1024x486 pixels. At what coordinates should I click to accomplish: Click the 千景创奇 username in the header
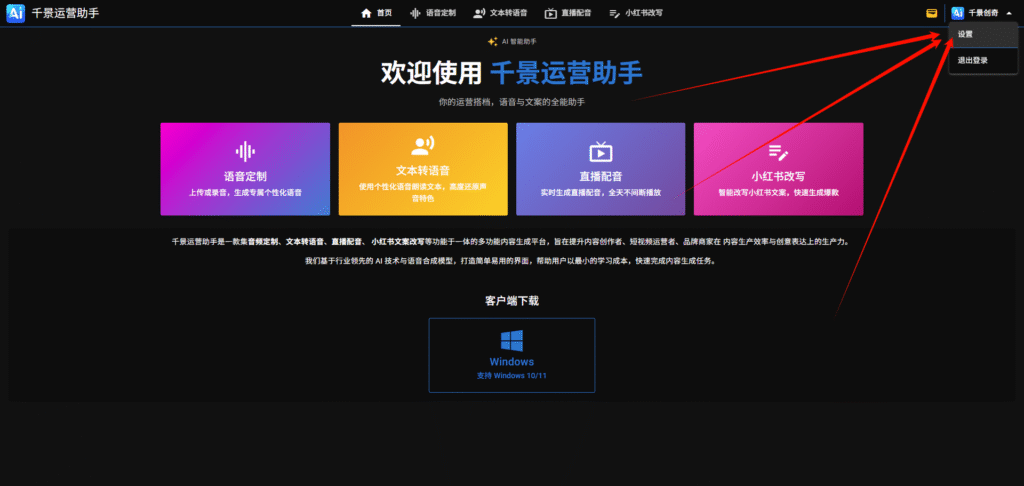983,13
